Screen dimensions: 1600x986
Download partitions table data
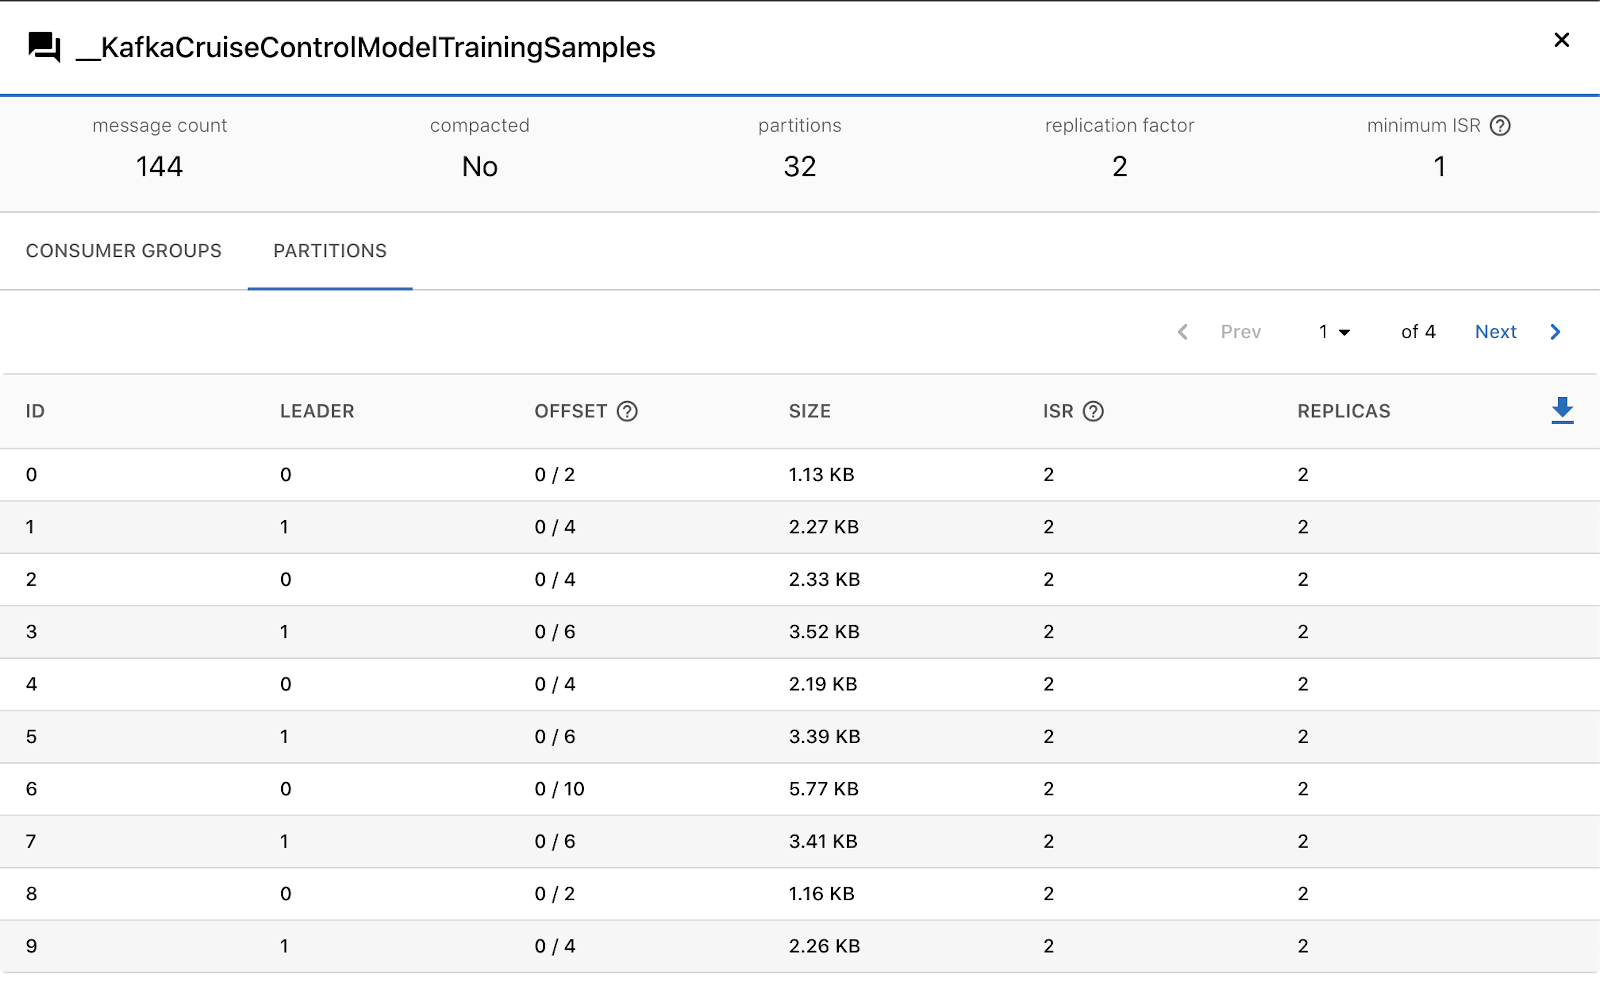1562,410
